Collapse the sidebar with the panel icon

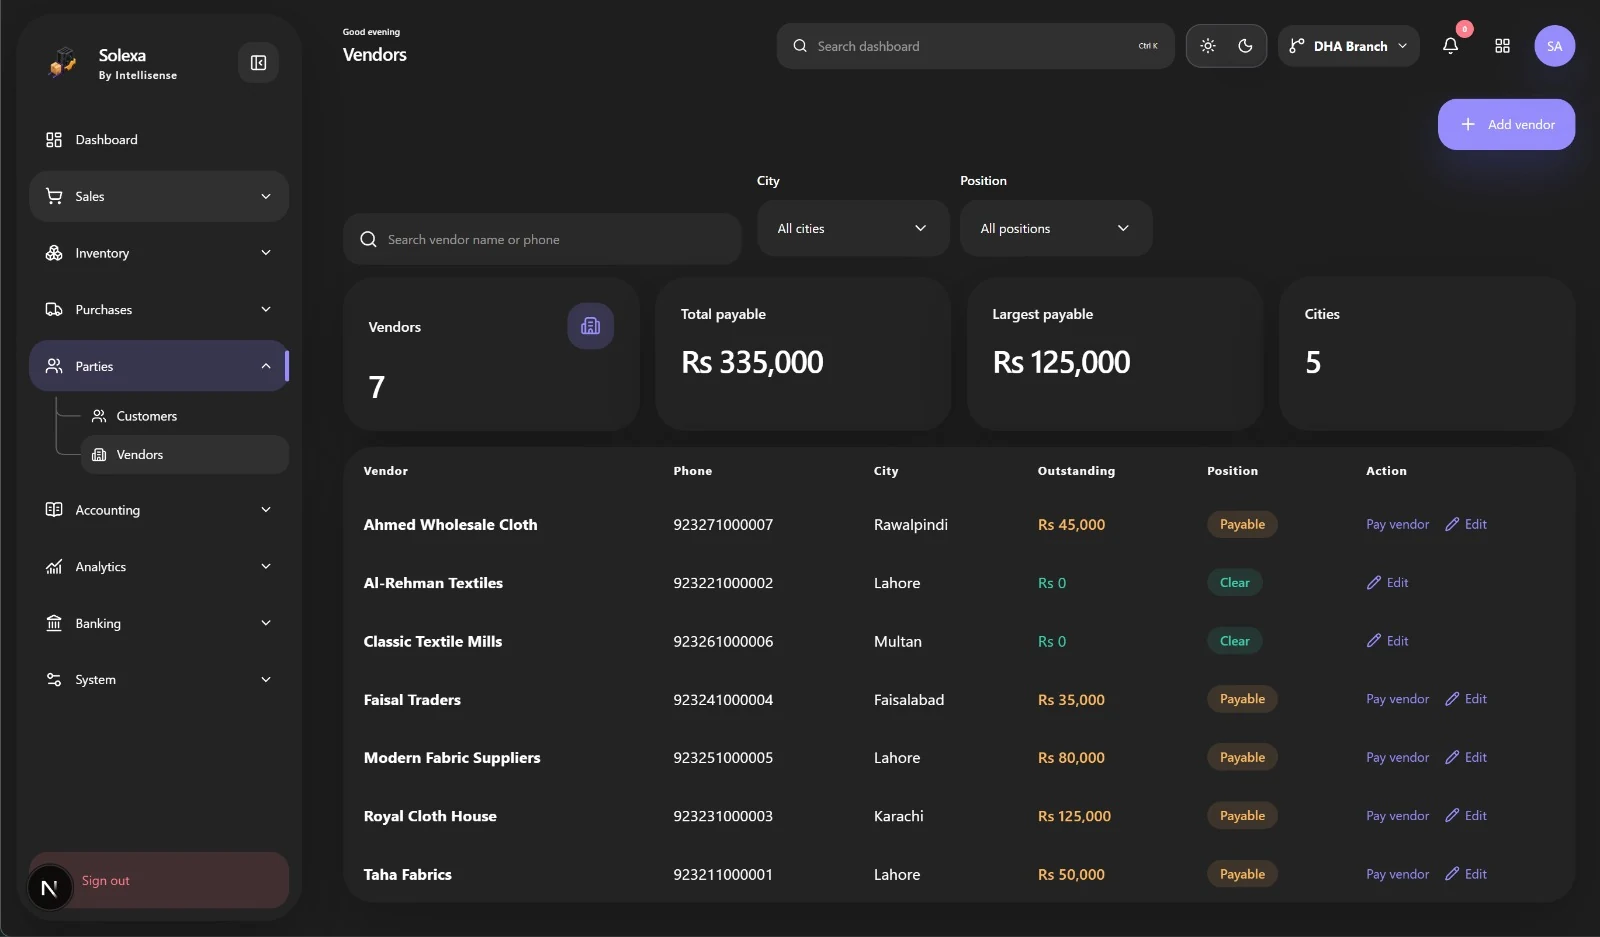click(258, 63)
